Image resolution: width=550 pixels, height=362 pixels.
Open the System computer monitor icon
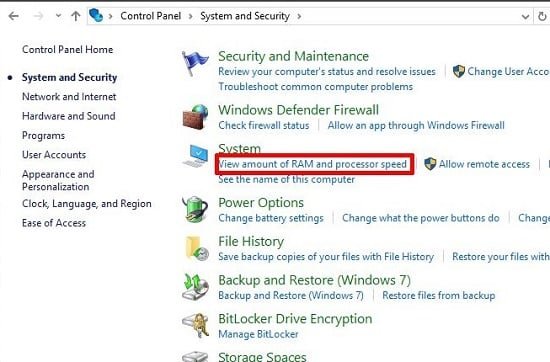[x=196, y=156]
